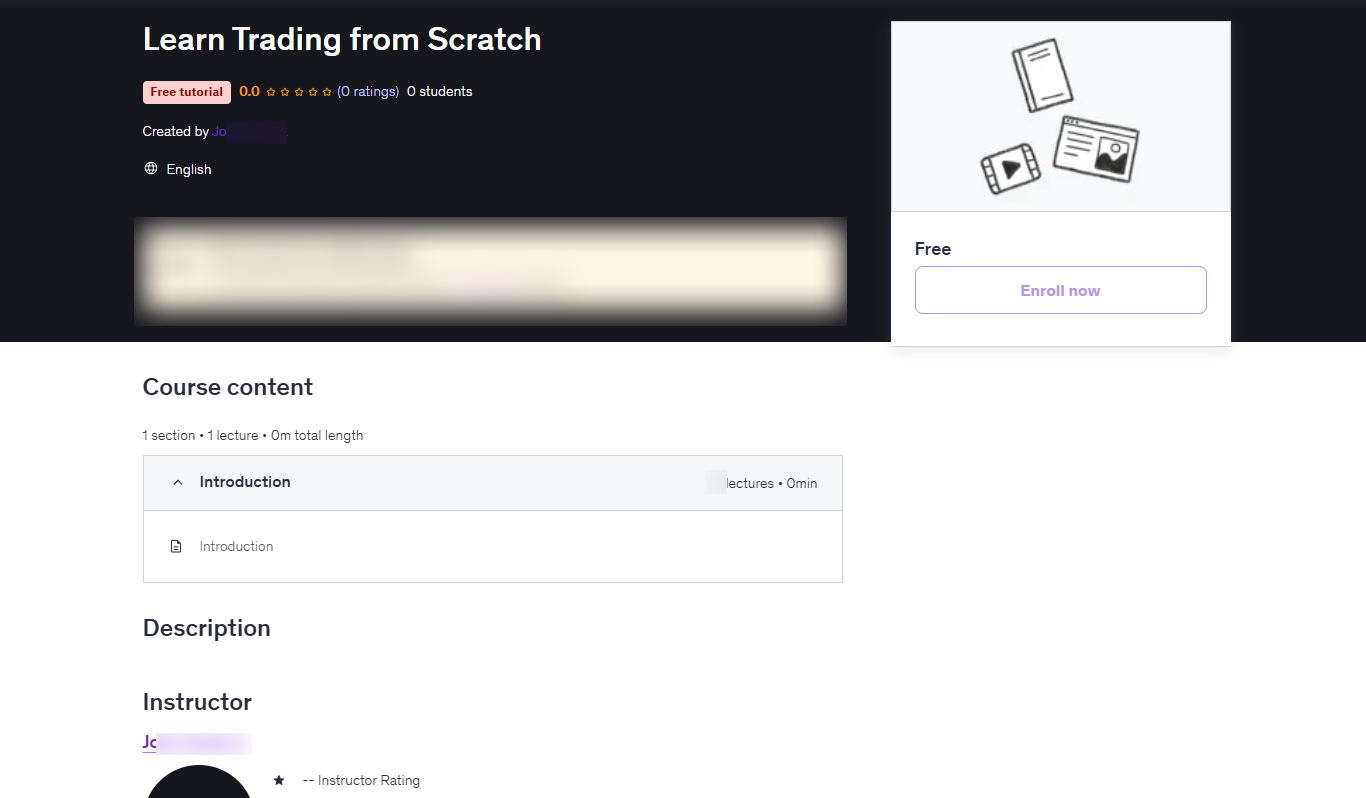Open the (0 ratings) link
The width and height of the screenshot is (1366, 798).
[368, 91]
